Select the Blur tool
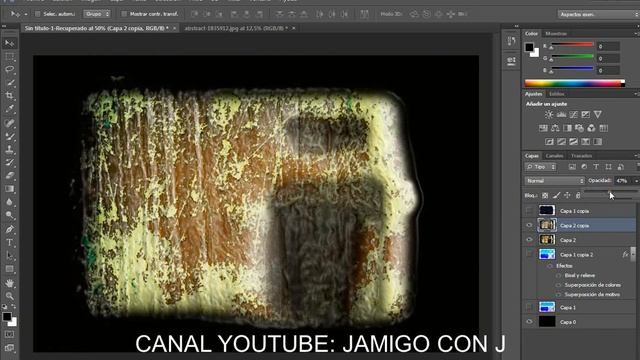 [x=10, y=202]
